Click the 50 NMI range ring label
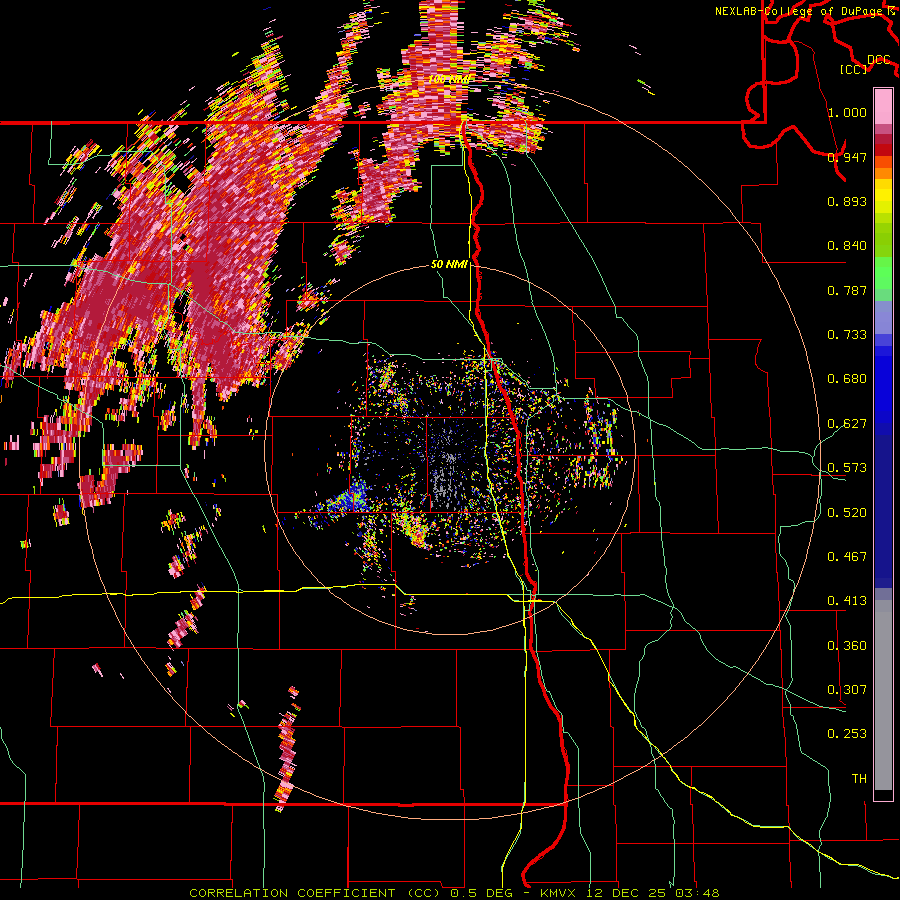Screen dimensions: 900x900 449,265
